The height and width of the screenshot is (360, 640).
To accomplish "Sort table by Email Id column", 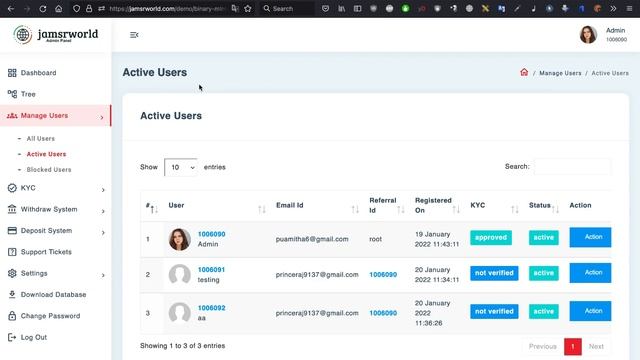I will click(318, 206).
